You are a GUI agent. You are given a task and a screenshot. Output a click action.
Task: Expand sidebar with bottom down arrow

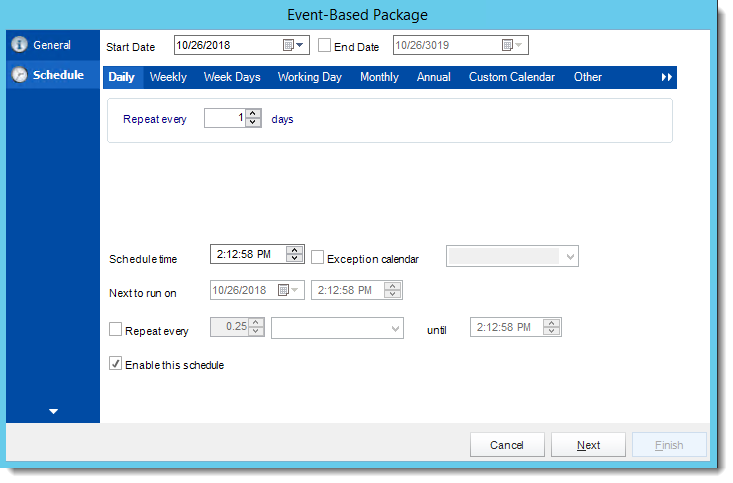53,411
